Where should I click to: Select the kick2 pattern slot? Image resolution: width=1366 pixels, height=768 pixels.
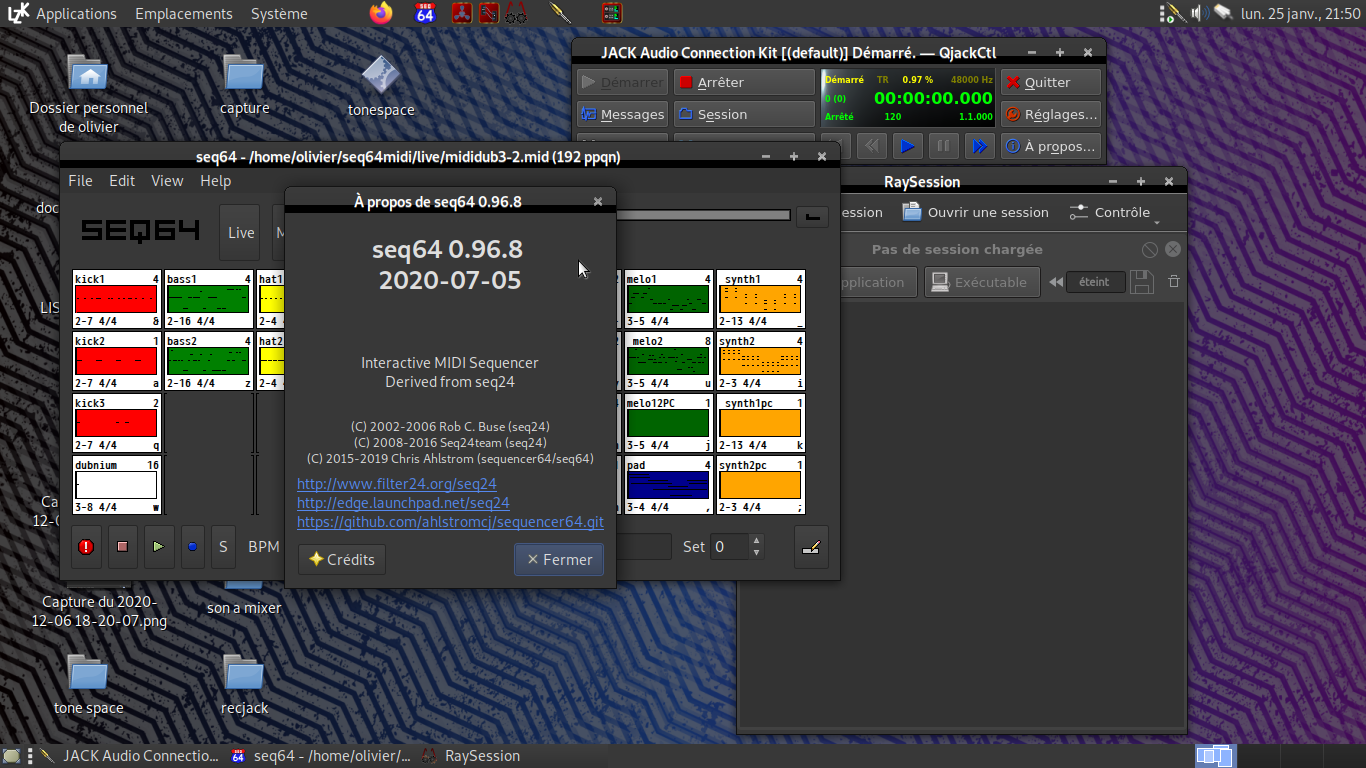pyautogui.click(x=117, y=361)
